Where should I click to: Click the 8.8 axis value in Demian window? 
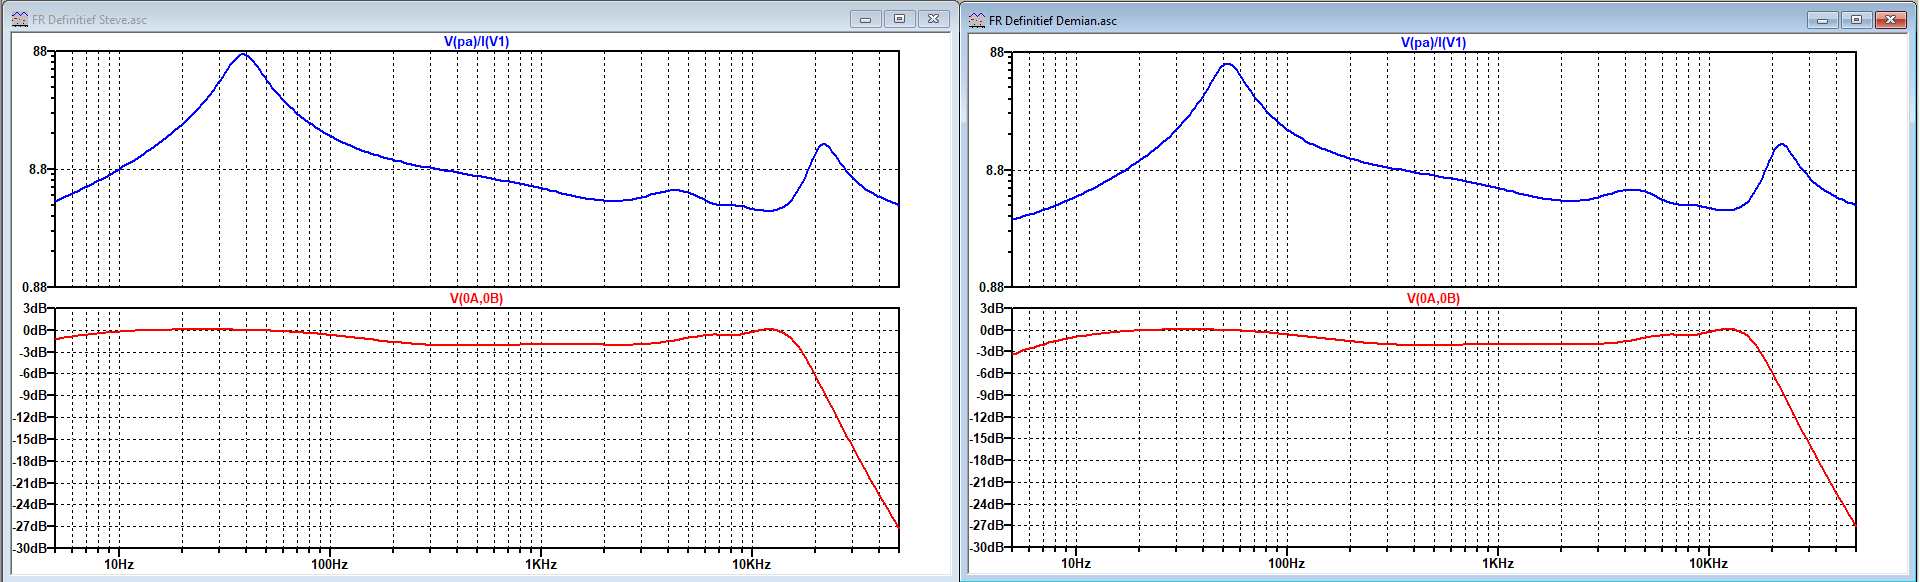995,170
